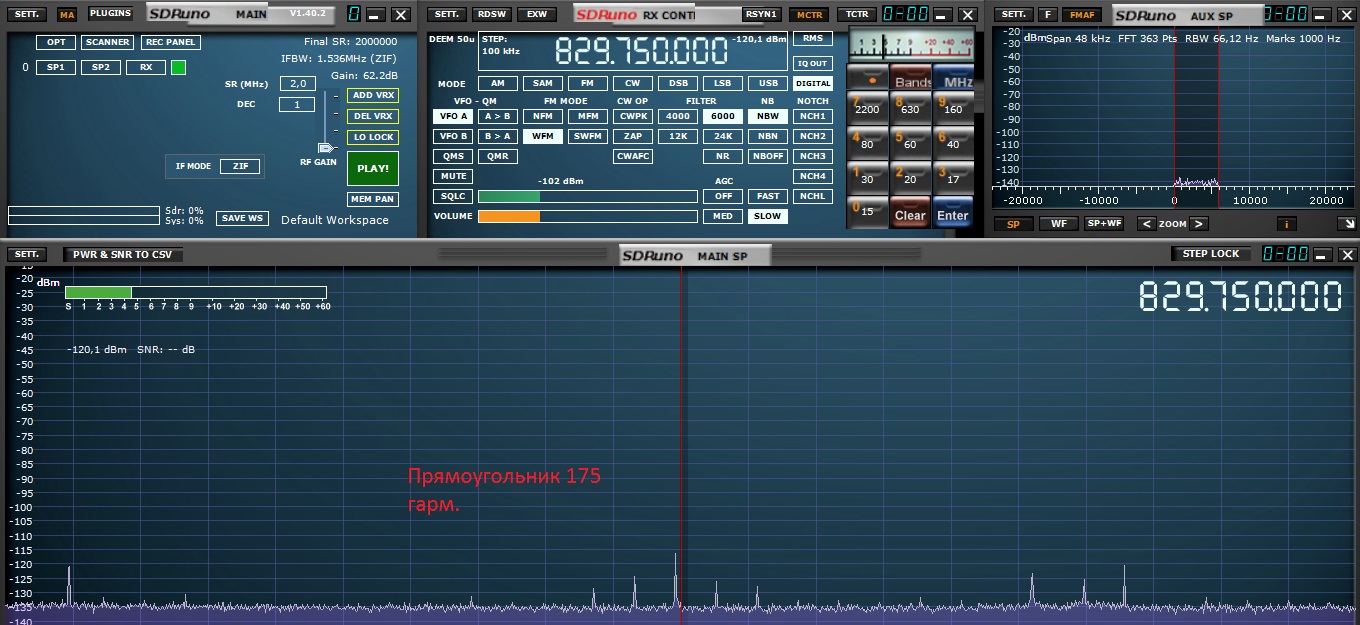Enable notch filter NCH1
The image size is (1360, 625).
(813, 116)
